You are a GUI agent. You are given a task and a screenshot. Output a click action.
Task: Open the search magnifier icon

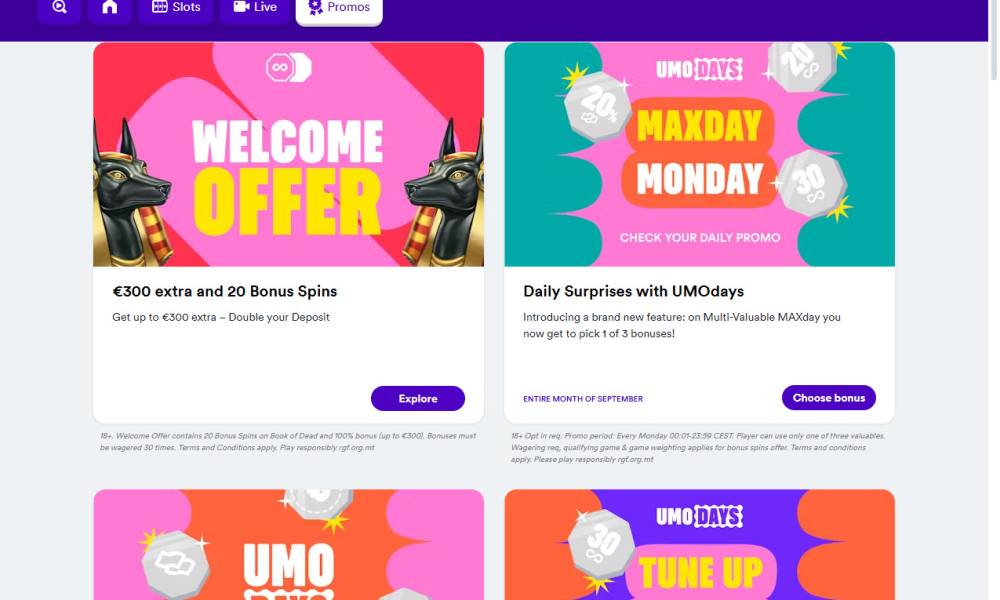pos(59,8)
